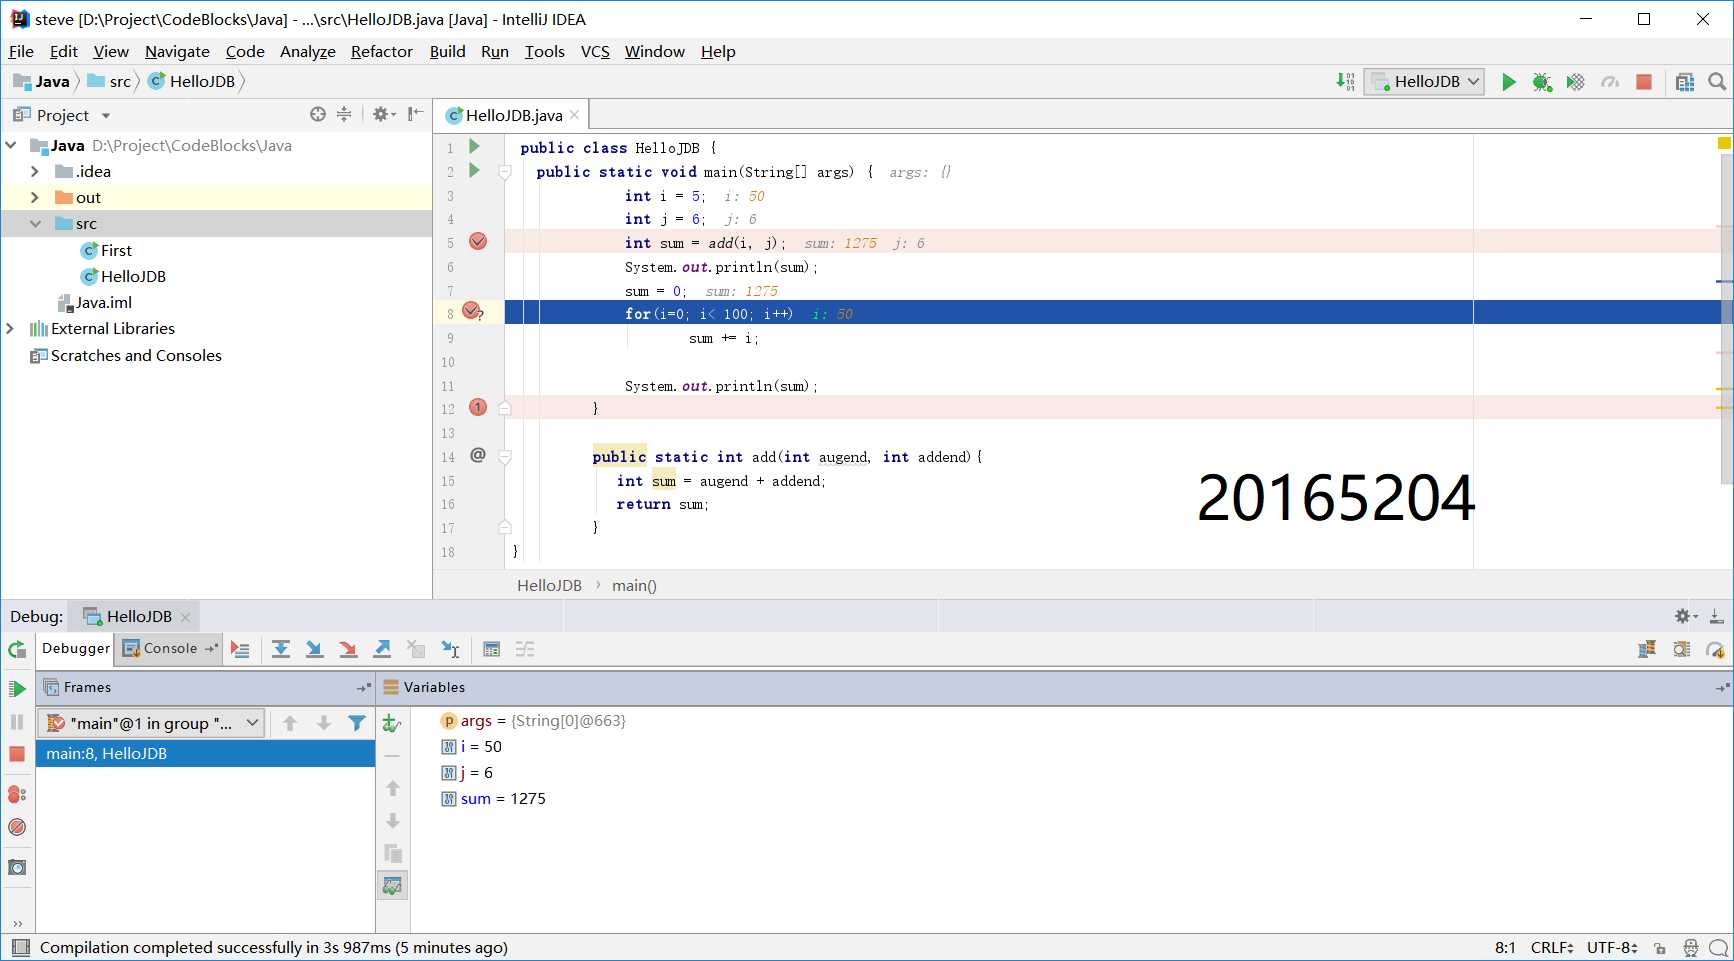Toggle Mute Breakpoints in the debug sidebar

point(17,827)
